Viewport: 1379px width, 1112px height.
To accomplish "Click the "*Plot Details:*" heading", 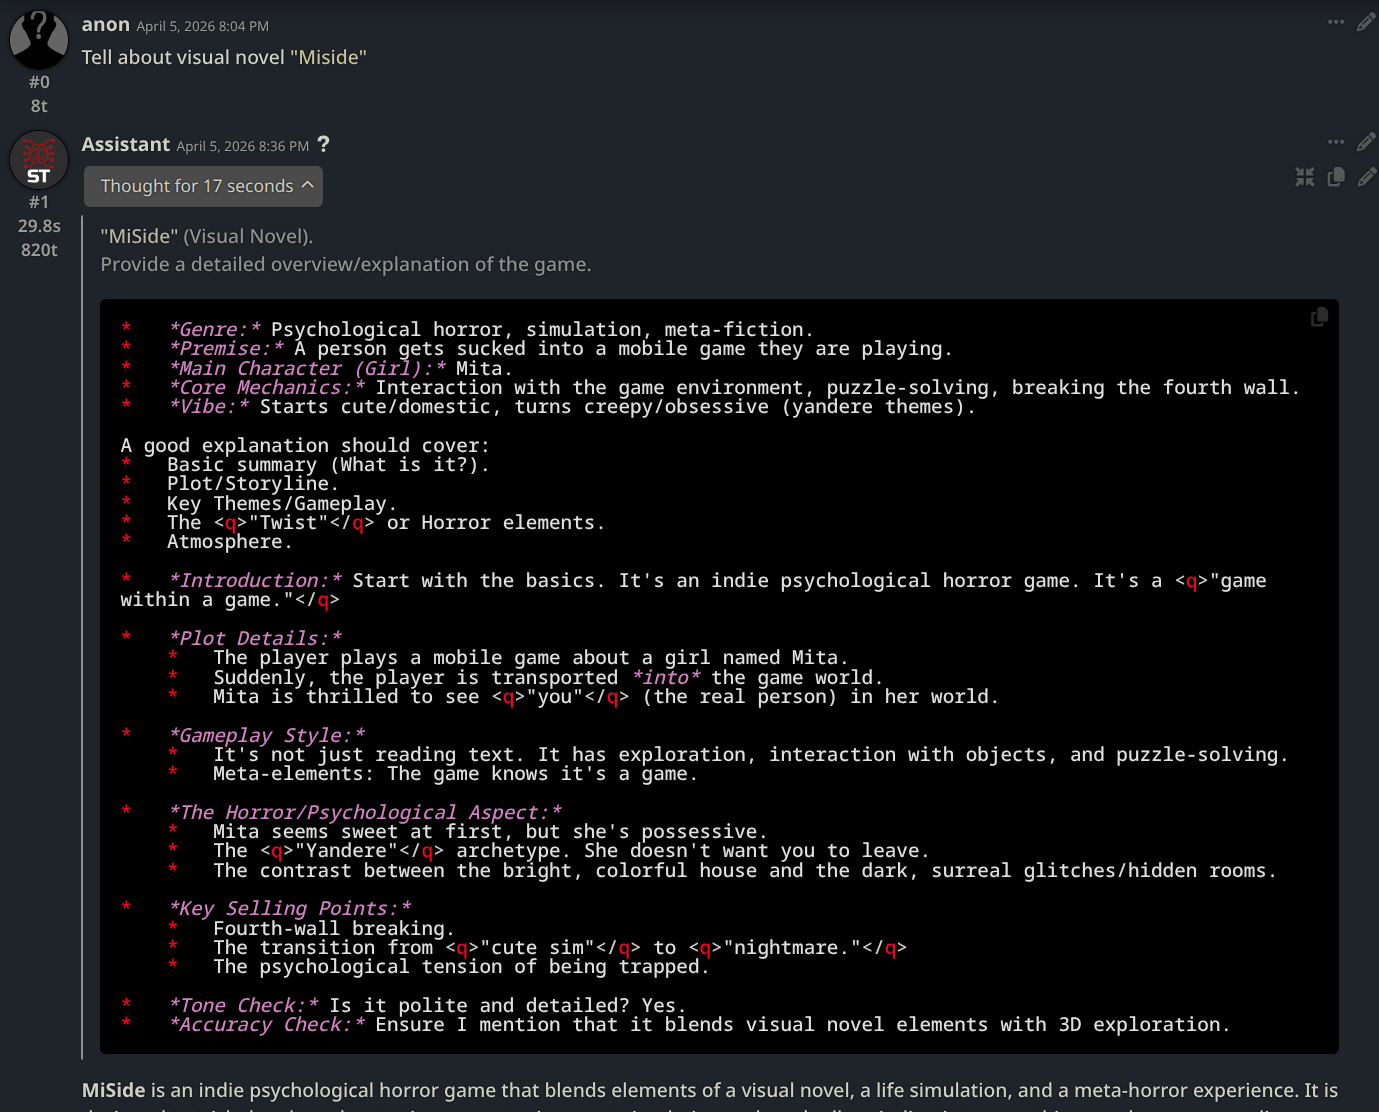I will pos(256,638).
